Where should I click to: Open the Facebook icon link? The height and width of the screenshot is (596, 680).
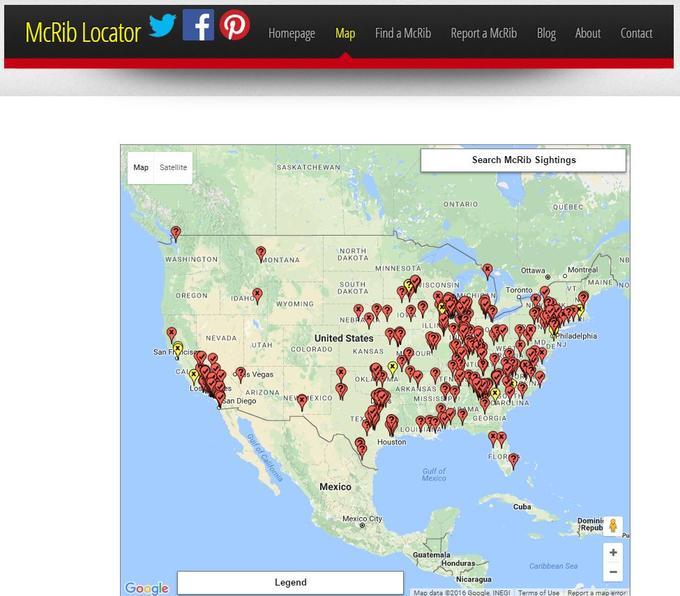pyautogui.click(x=198, y=25)
